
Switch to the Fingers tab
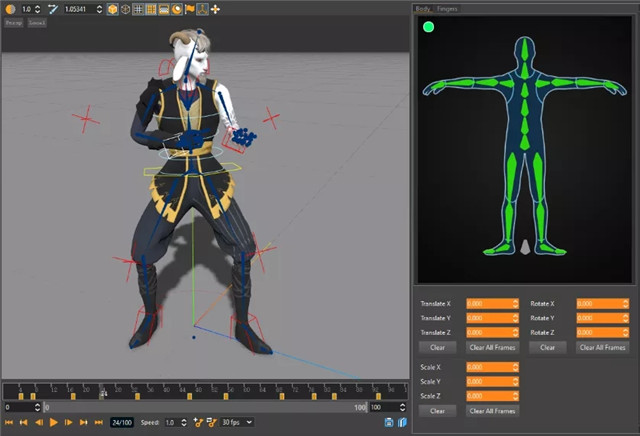446,8
